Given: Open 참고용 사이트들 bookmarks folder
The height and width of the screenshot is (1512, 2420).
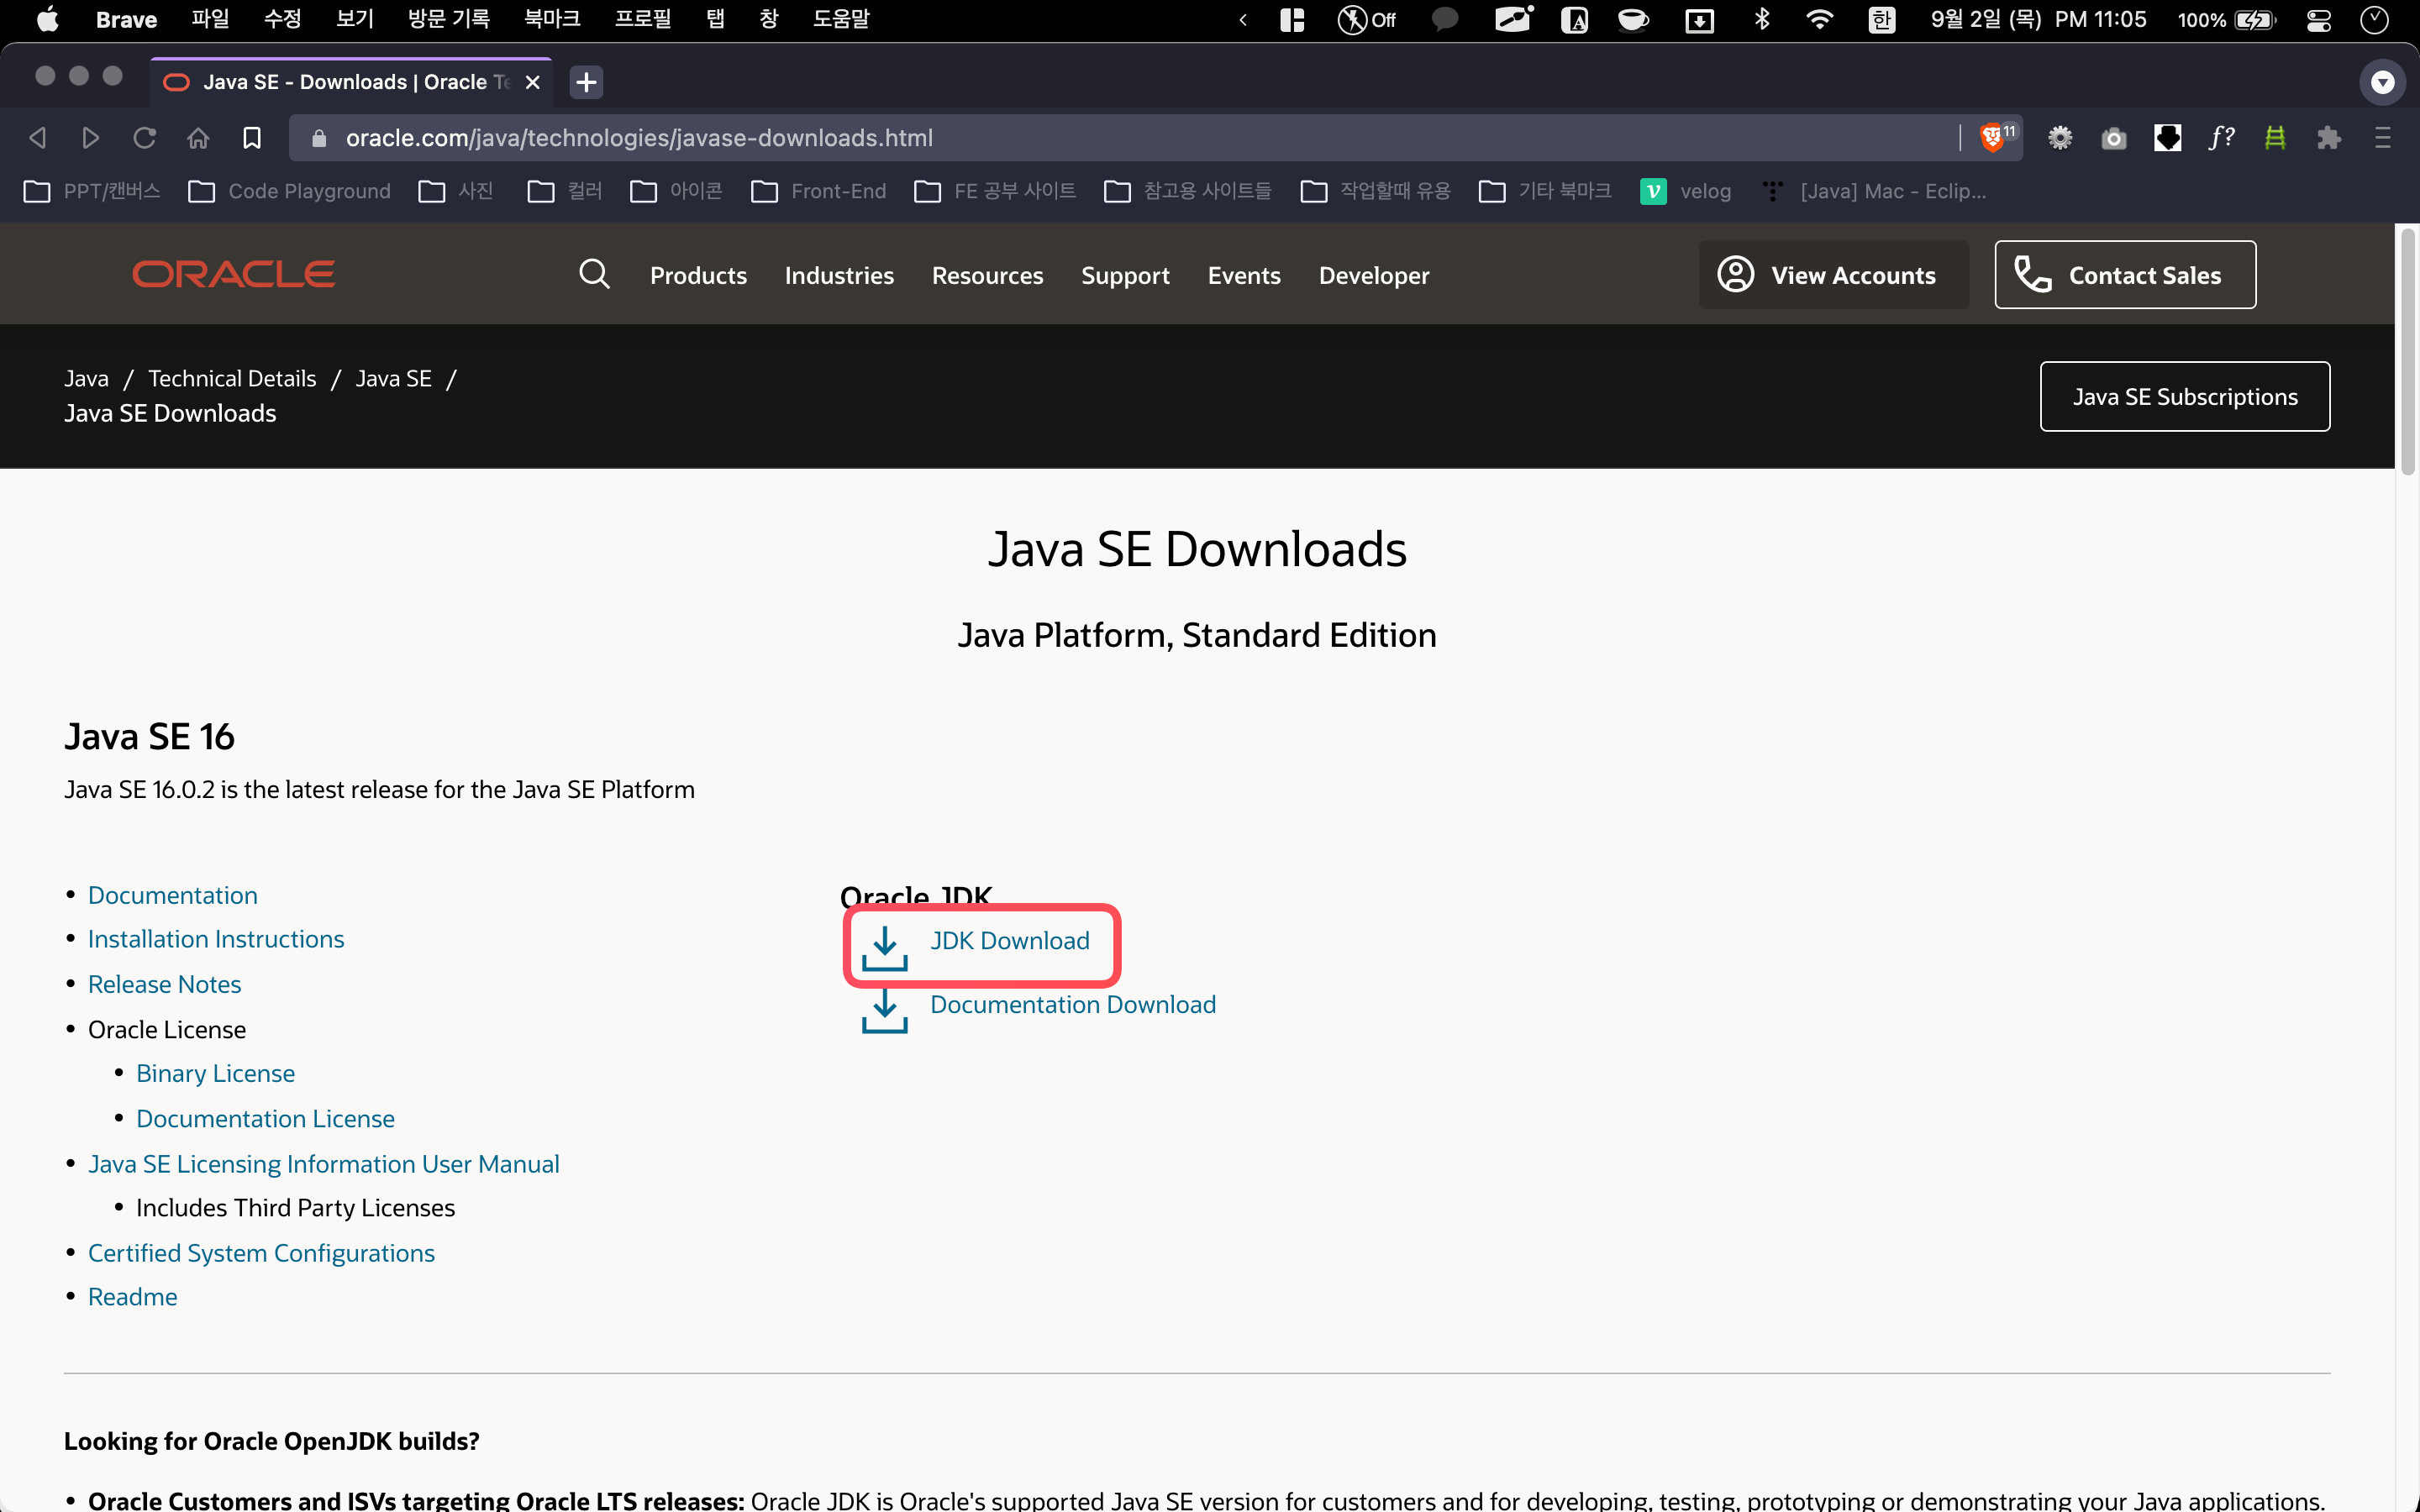Looking at the screenshot, I should tap(1188, 191).
